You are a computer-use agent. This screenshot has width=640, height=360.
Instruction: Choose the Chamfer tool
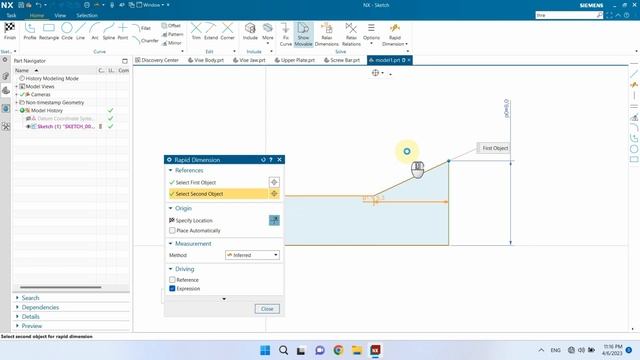point(145,40)
